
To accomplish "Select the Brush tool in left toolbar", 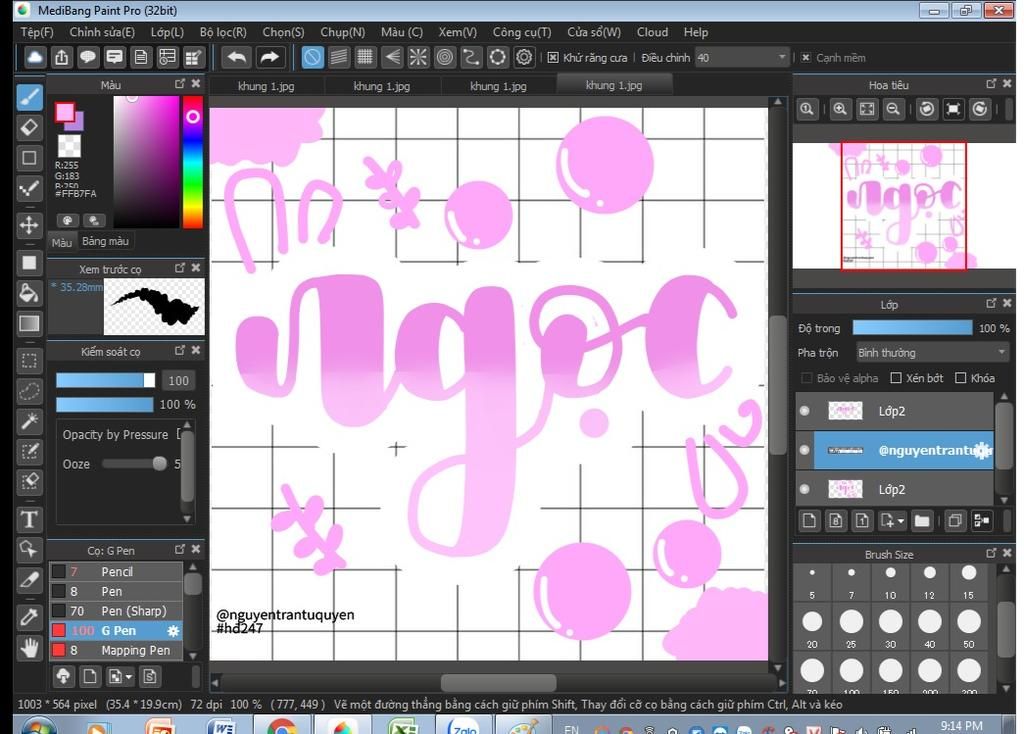I will point(29,97).
